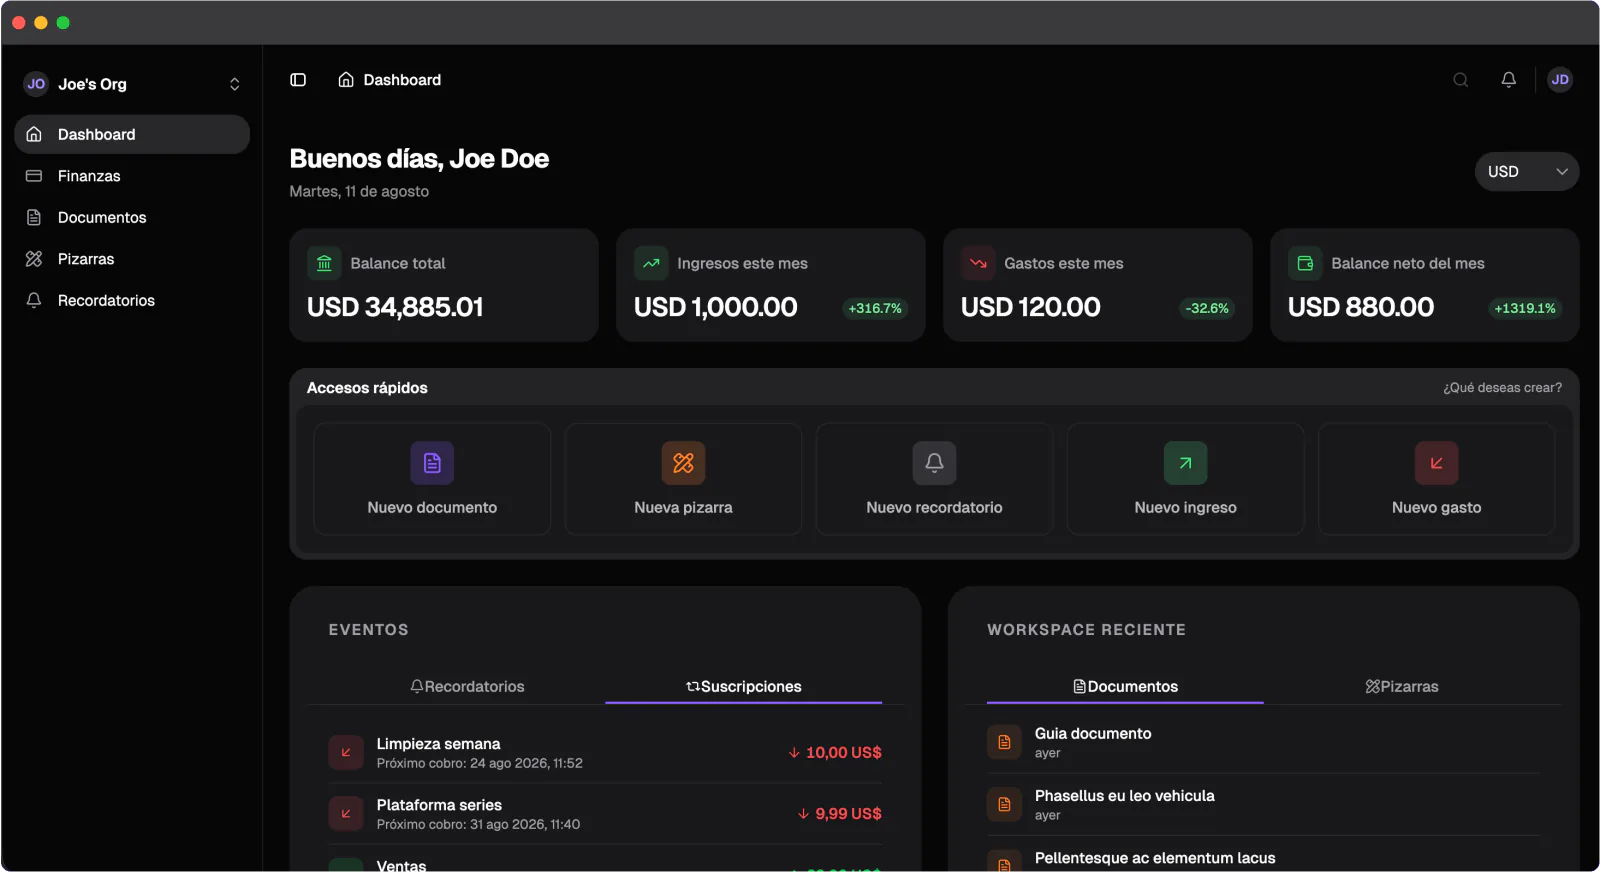
Task: Click the Dashboard home icon in sidebar
Action: coord(34,134)
